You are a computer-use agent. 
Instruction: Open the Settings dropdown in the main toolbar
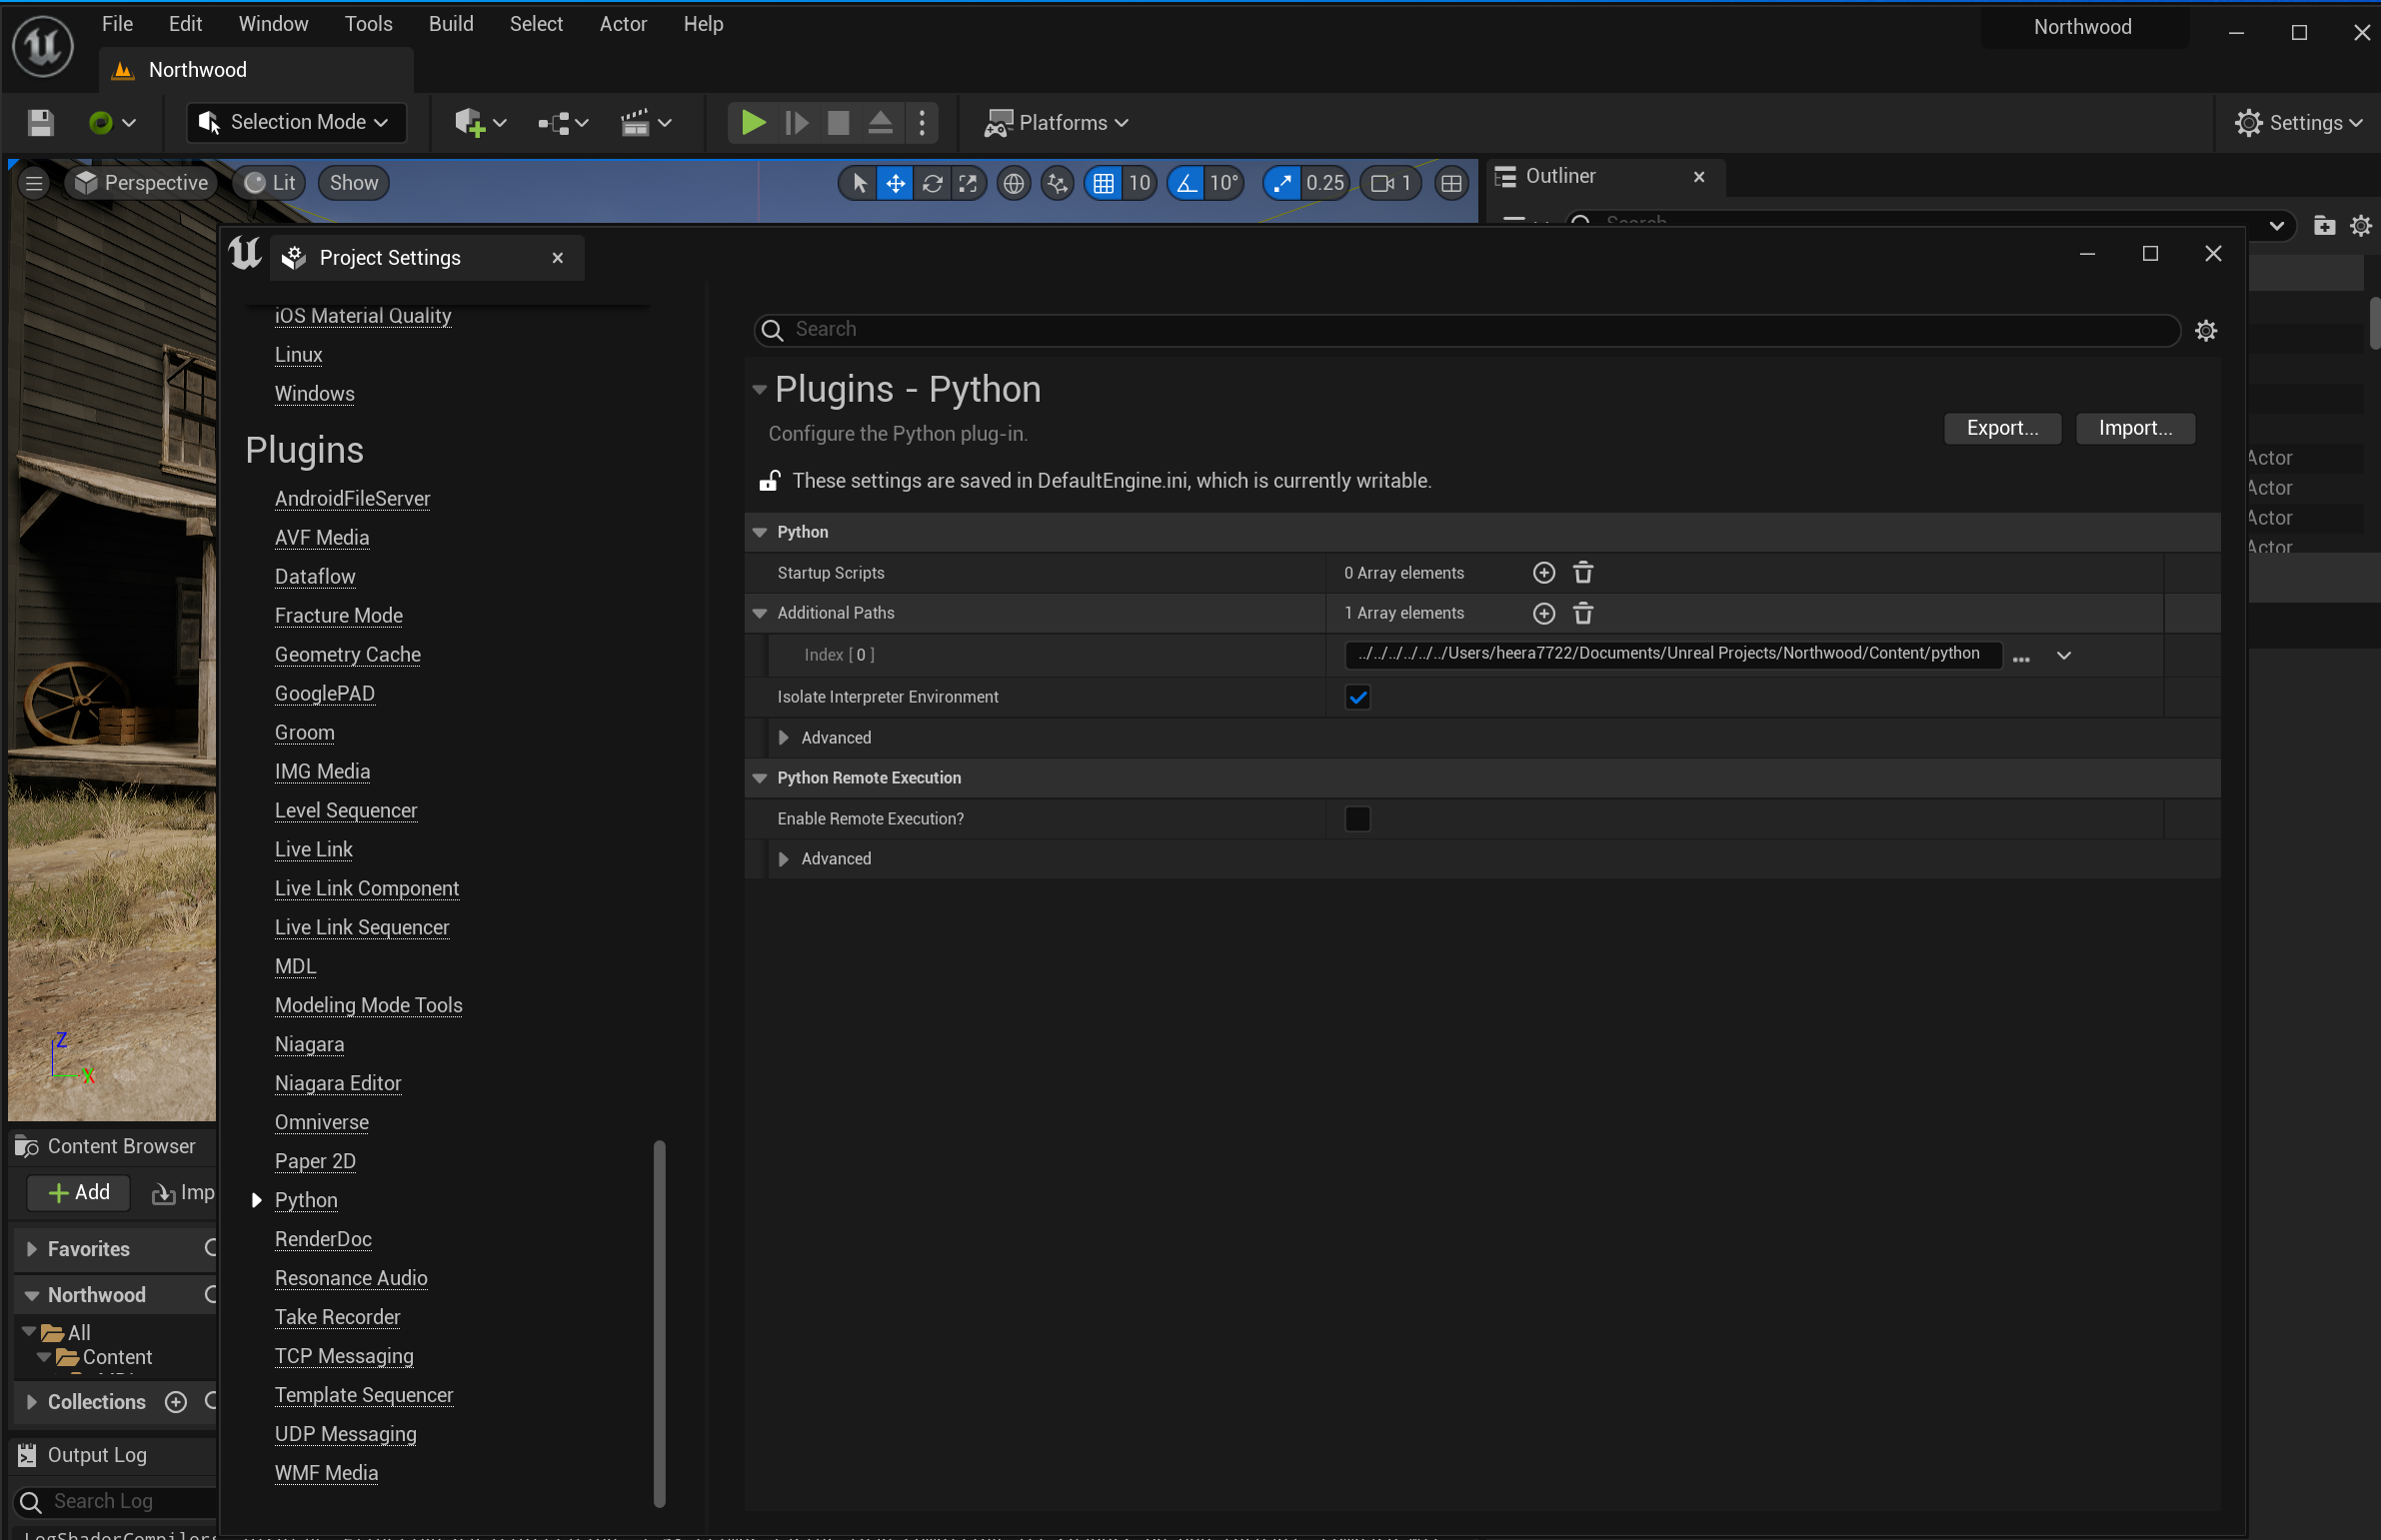(2299, 123)
